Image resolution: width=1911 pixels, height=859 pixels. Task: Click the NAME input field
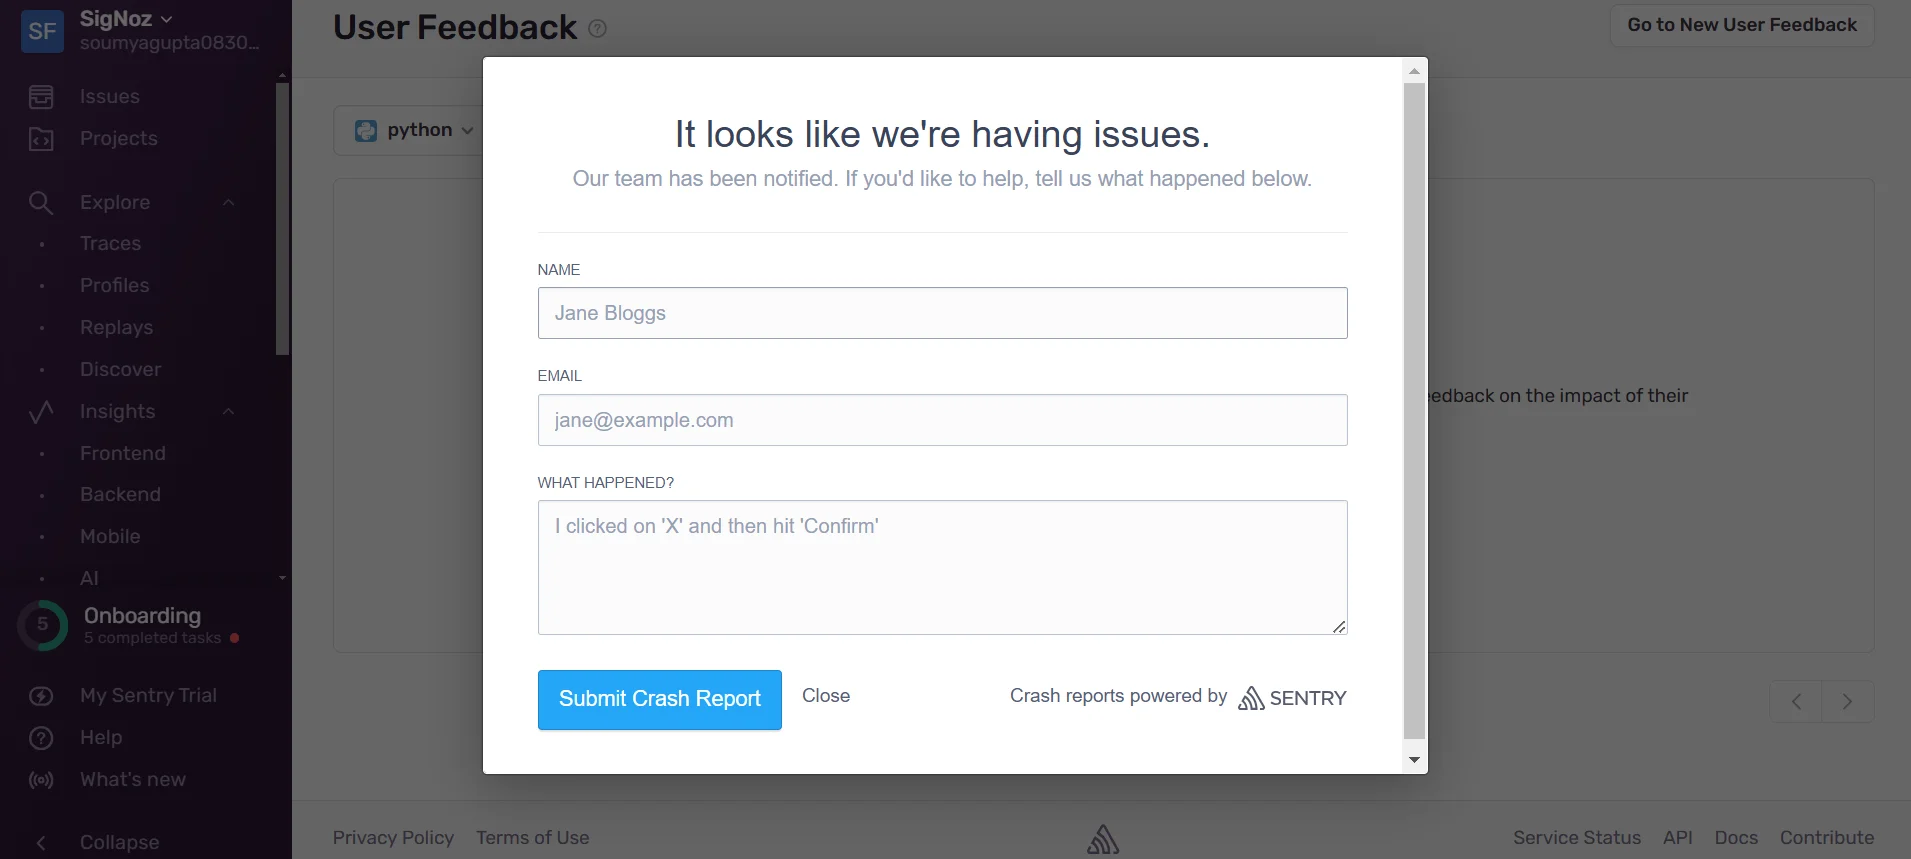click(941, 313)
